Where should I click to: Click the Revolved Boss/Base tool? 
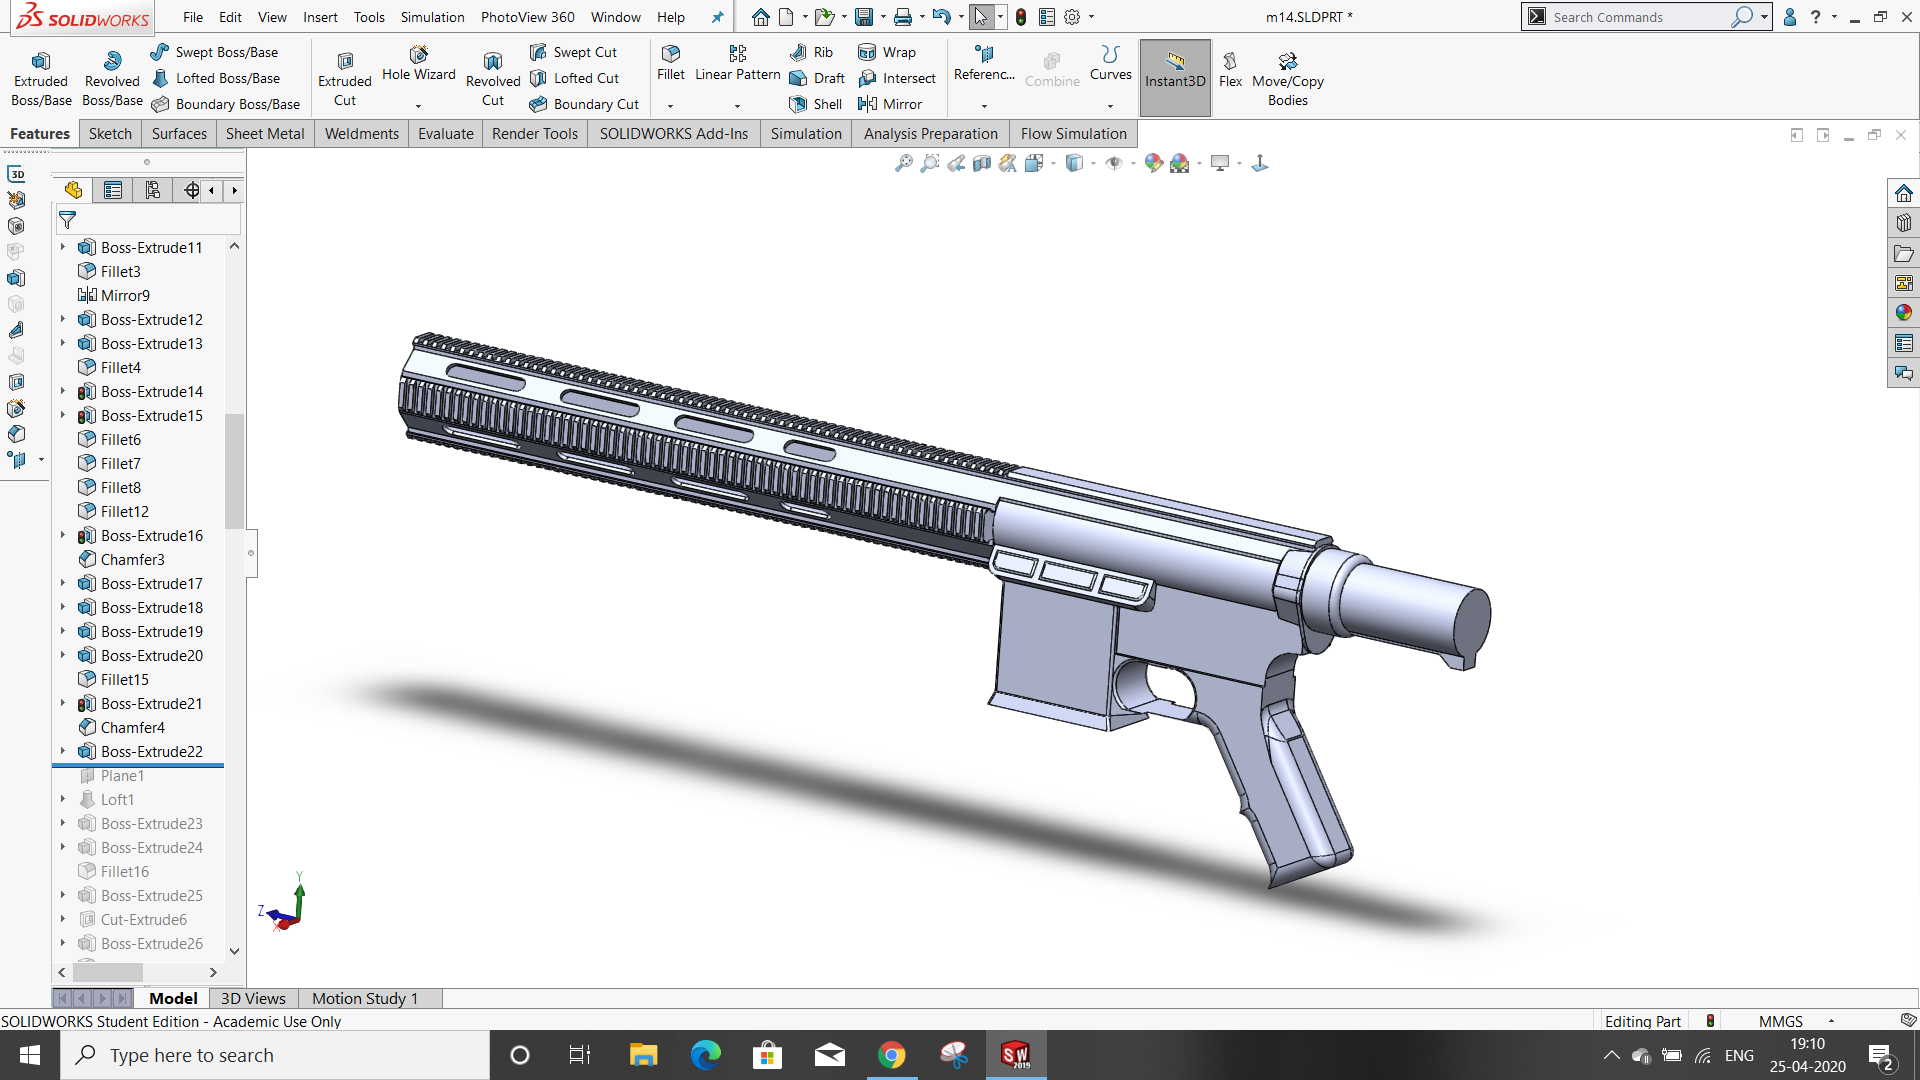point(112,79)
